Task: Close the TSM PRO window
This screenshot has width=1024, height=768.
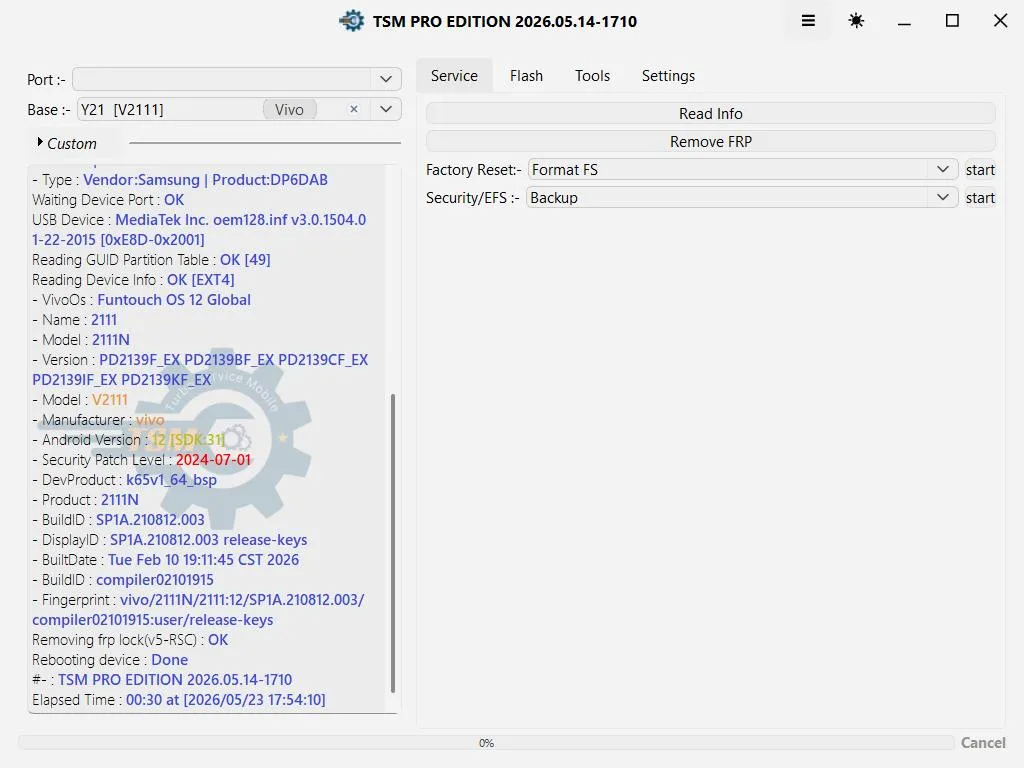Action: [1000, 21]
